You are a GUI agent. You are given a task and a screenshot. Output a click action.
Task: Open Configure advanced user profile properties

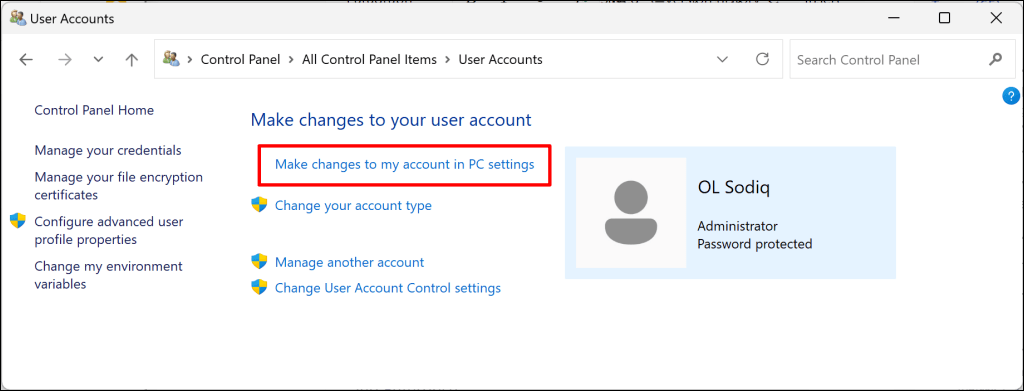(108, 230)
